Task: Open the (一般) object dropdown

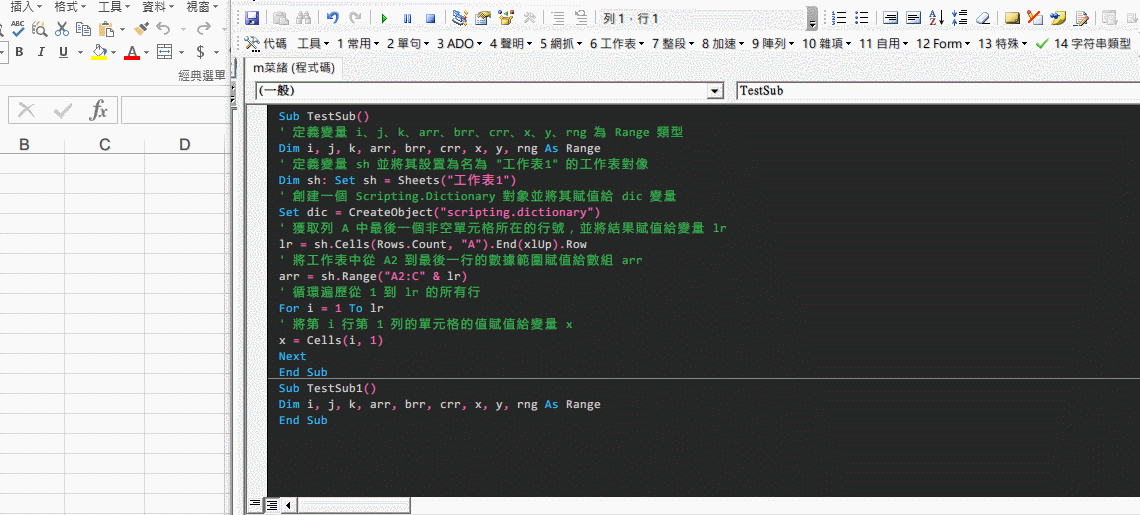Action: coord(716,91)
